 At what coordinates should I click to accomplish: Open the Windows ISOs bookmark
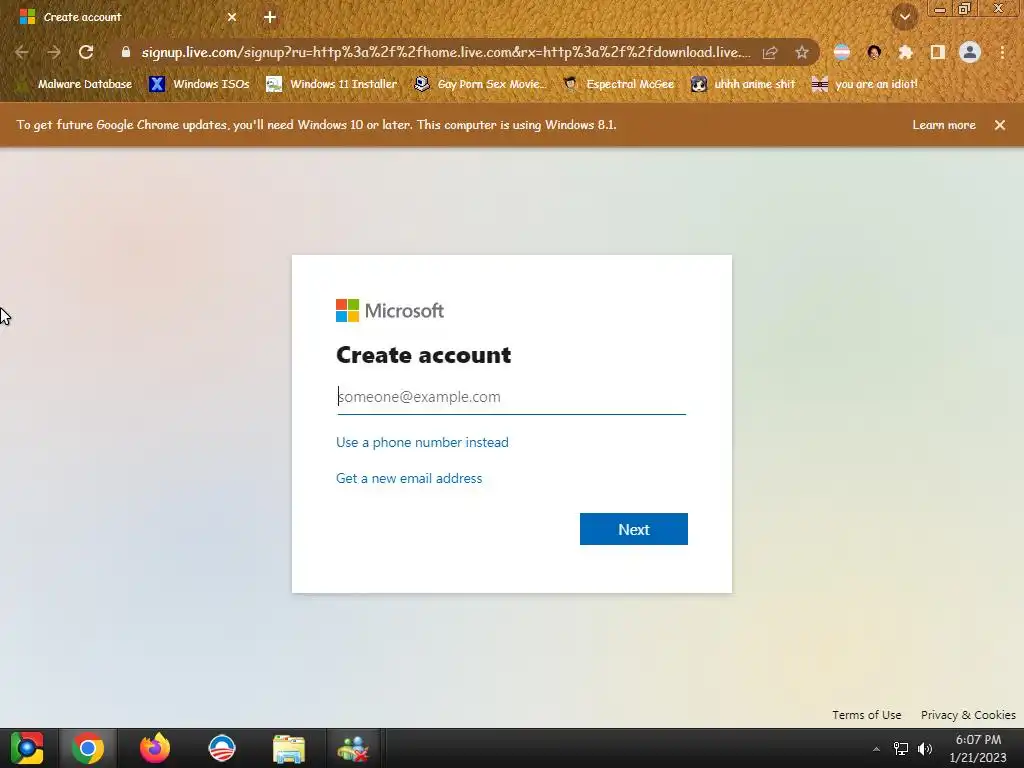click(x=200, y=84)
